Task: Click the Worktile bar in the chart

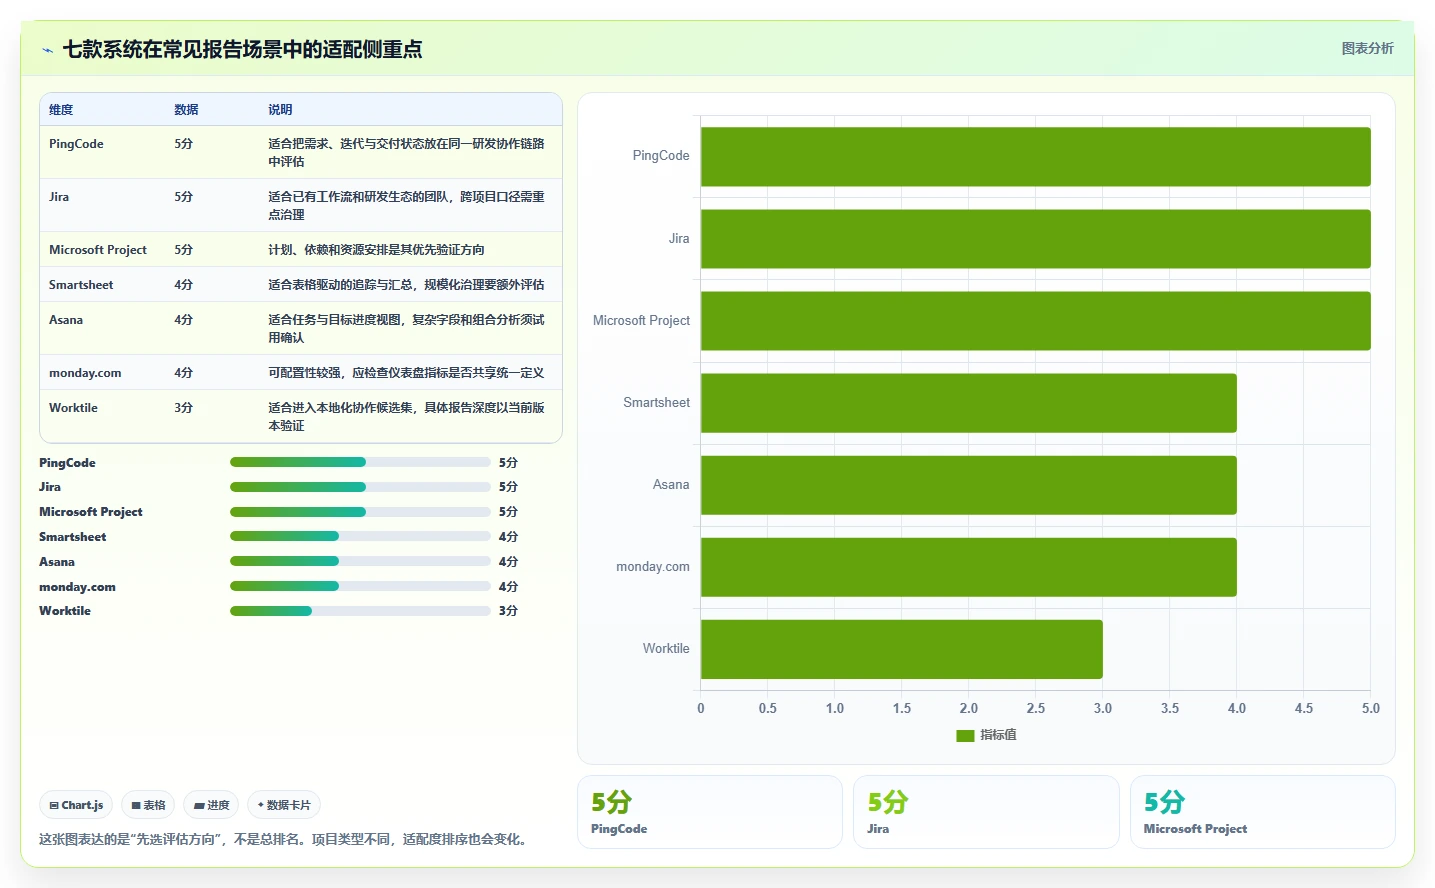Action: (901, 649)
